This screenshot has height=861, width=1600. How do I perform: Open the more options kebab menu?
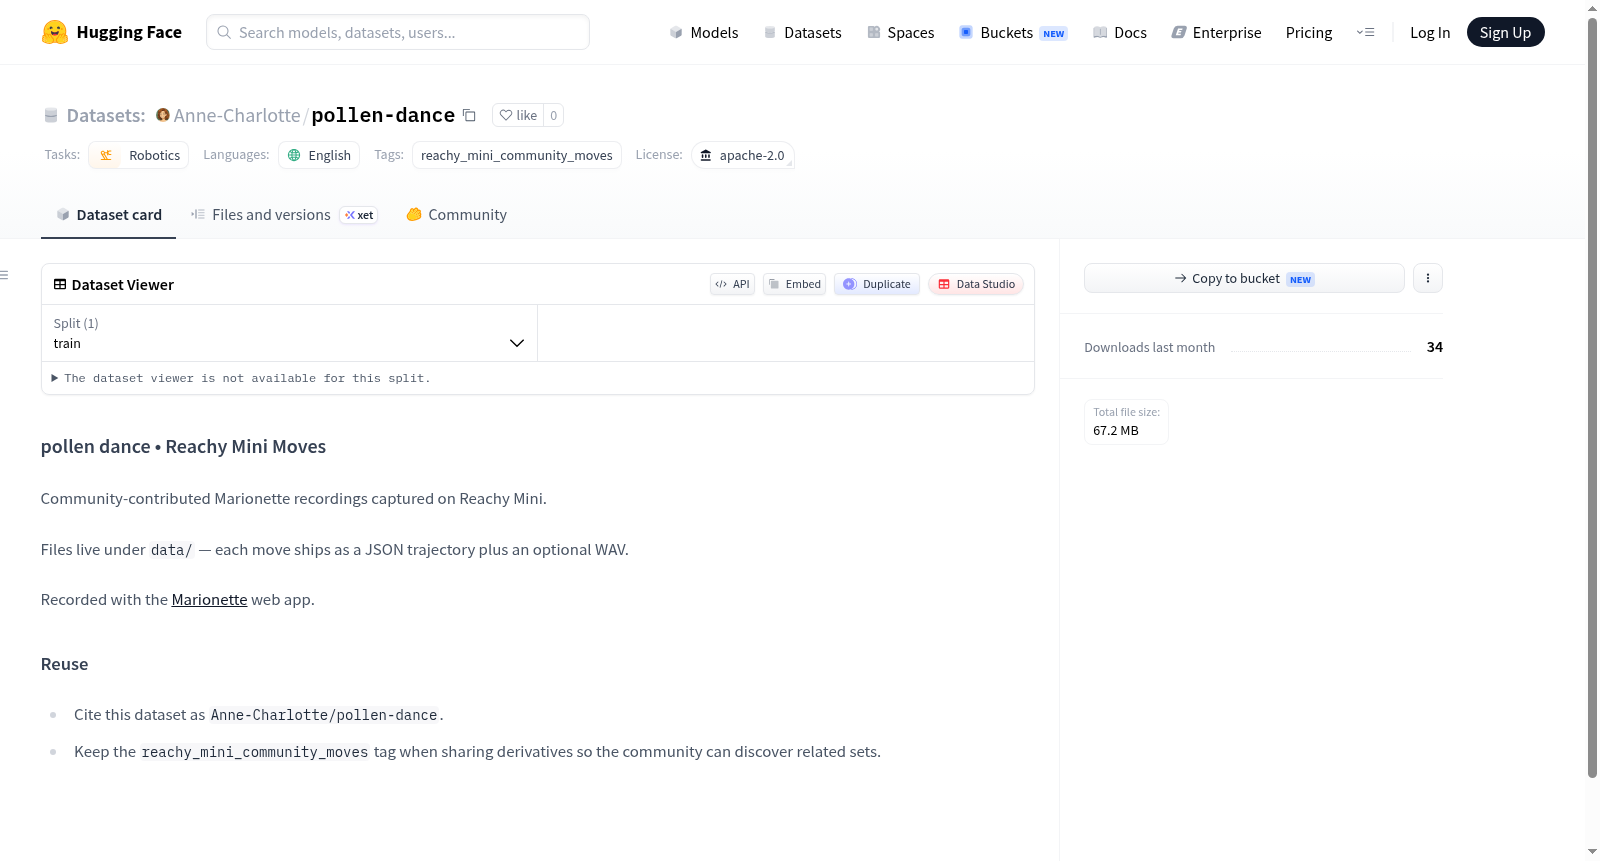(x=1428, y=278)
